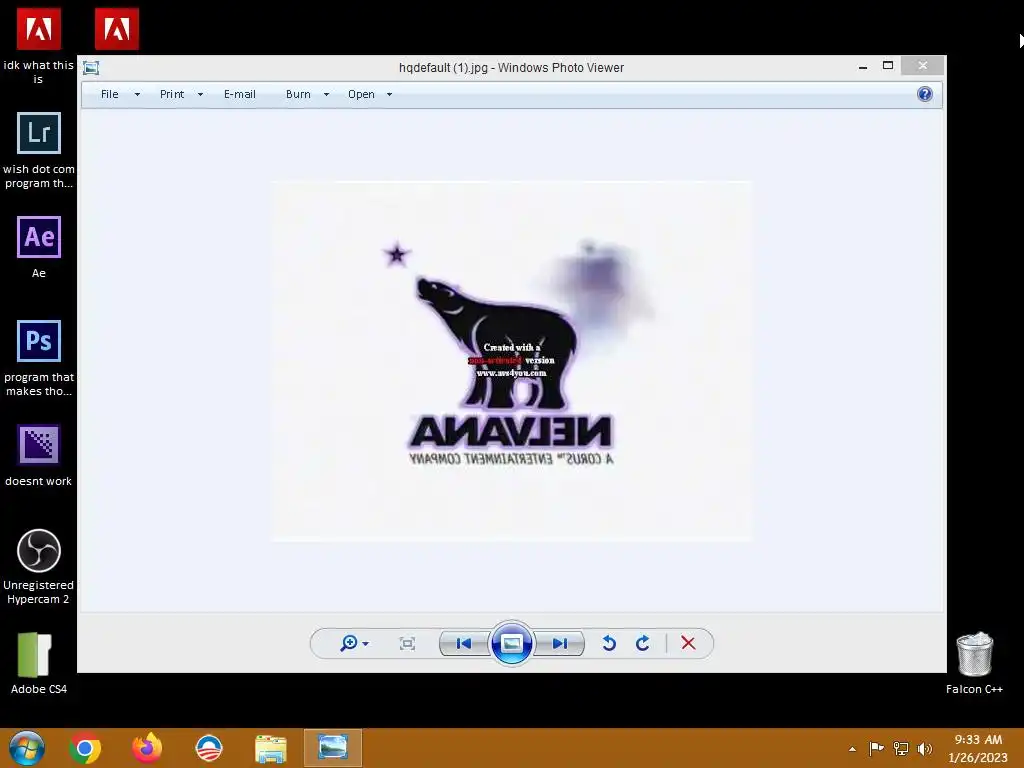The width and height of the screenshot is (1024, 768).
Task: Open the Windows Start button
Action: [x=27, y=748]
